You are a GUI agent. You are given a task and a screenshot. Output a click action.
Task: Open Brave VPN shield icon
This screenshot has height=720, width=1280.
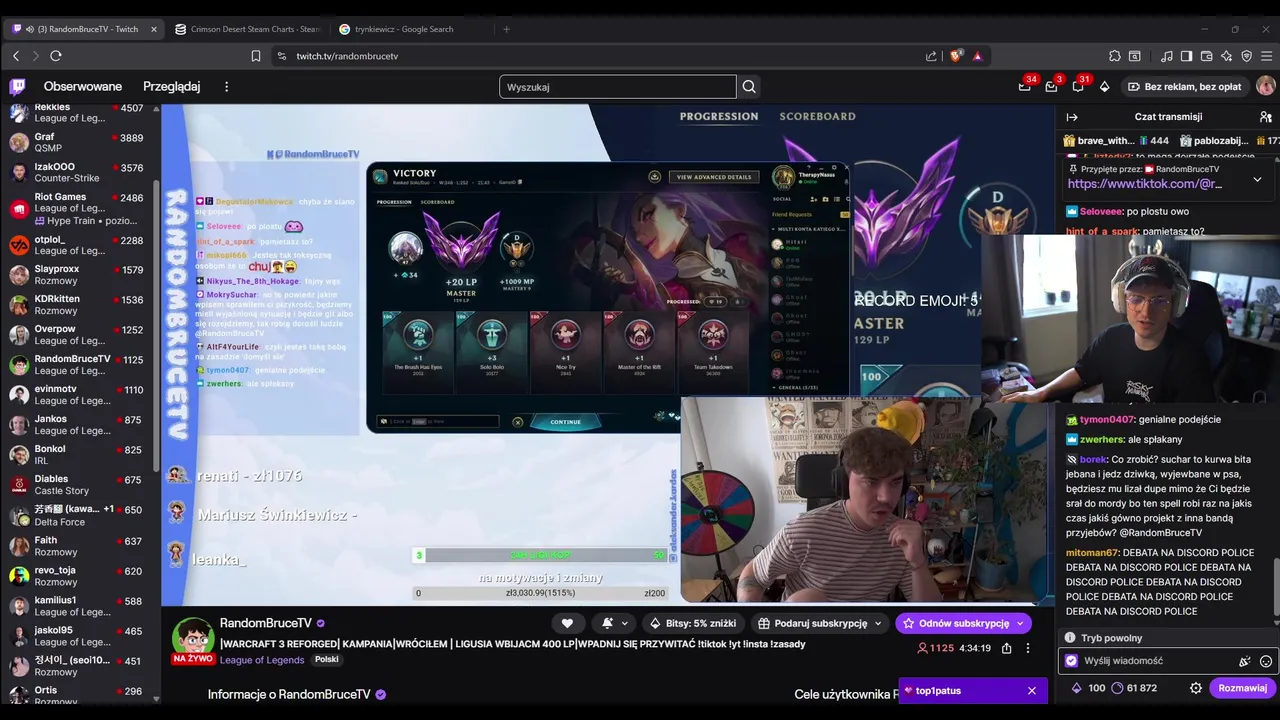click(1246, 56)
